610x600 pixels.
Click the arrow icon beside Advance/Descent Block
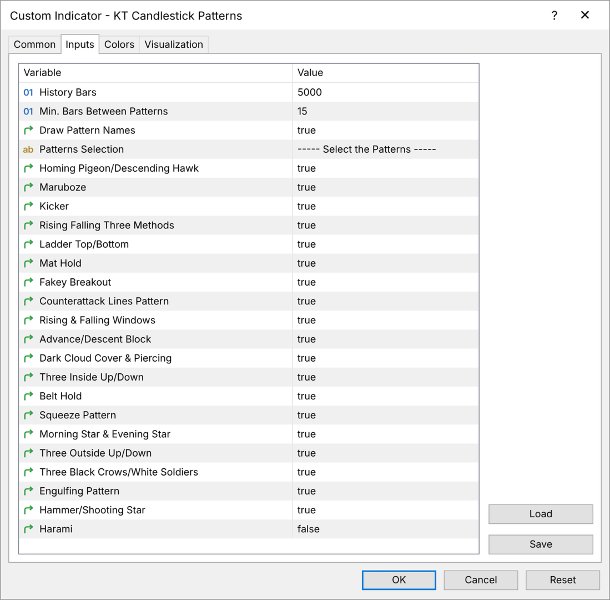click(28, 339)
